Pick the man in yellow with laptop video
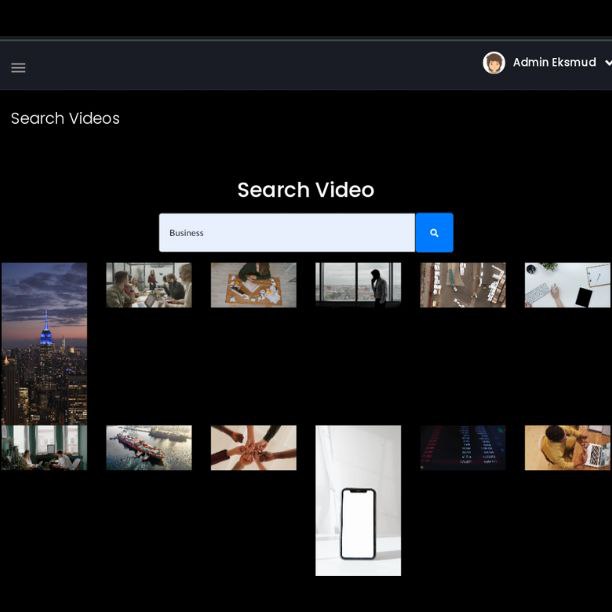Screen dimensions: 612x612 (x=567, y=448)
